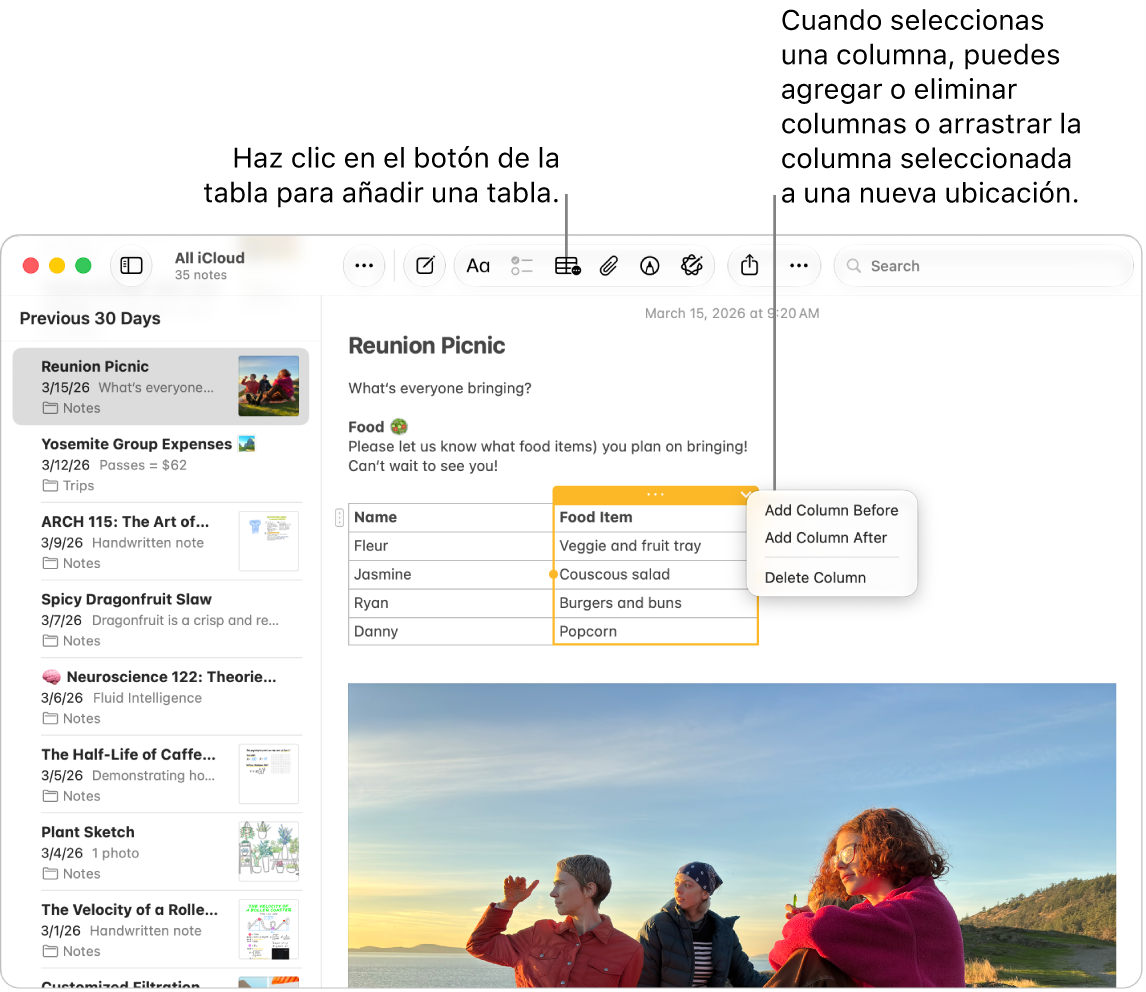Create a new note with compose icon

coord(425,265)
